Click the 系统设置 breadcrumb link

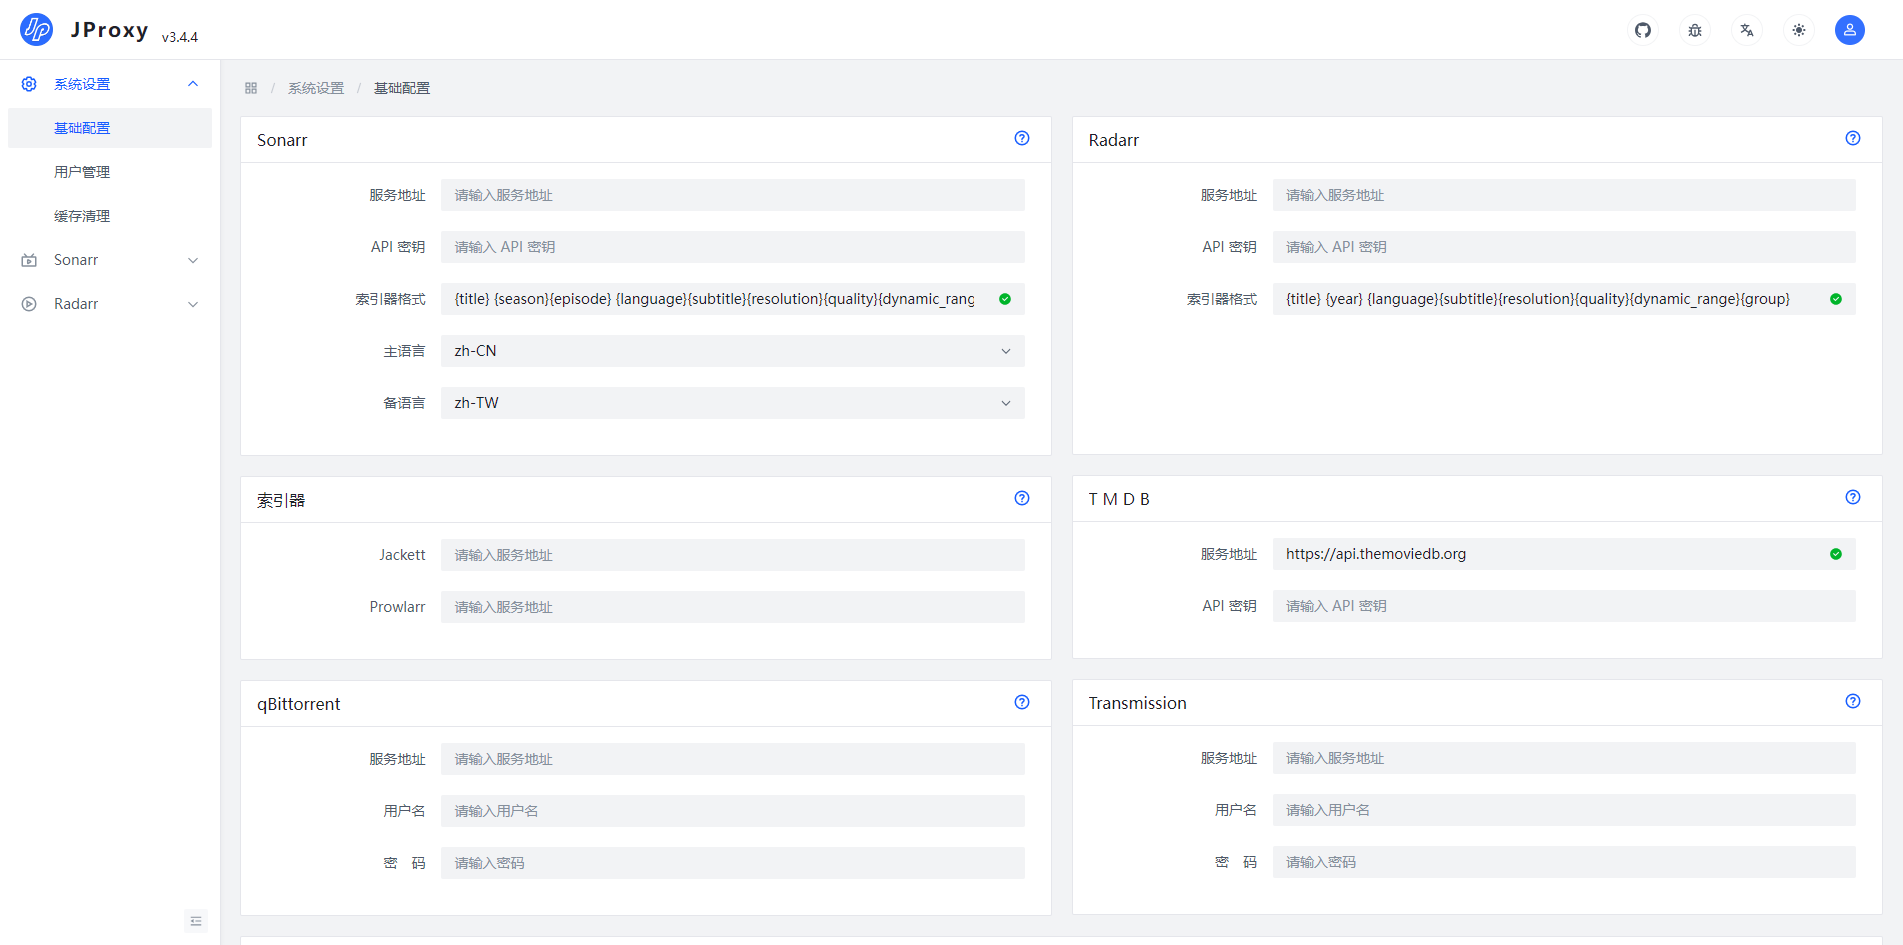(x=316, y=88)
